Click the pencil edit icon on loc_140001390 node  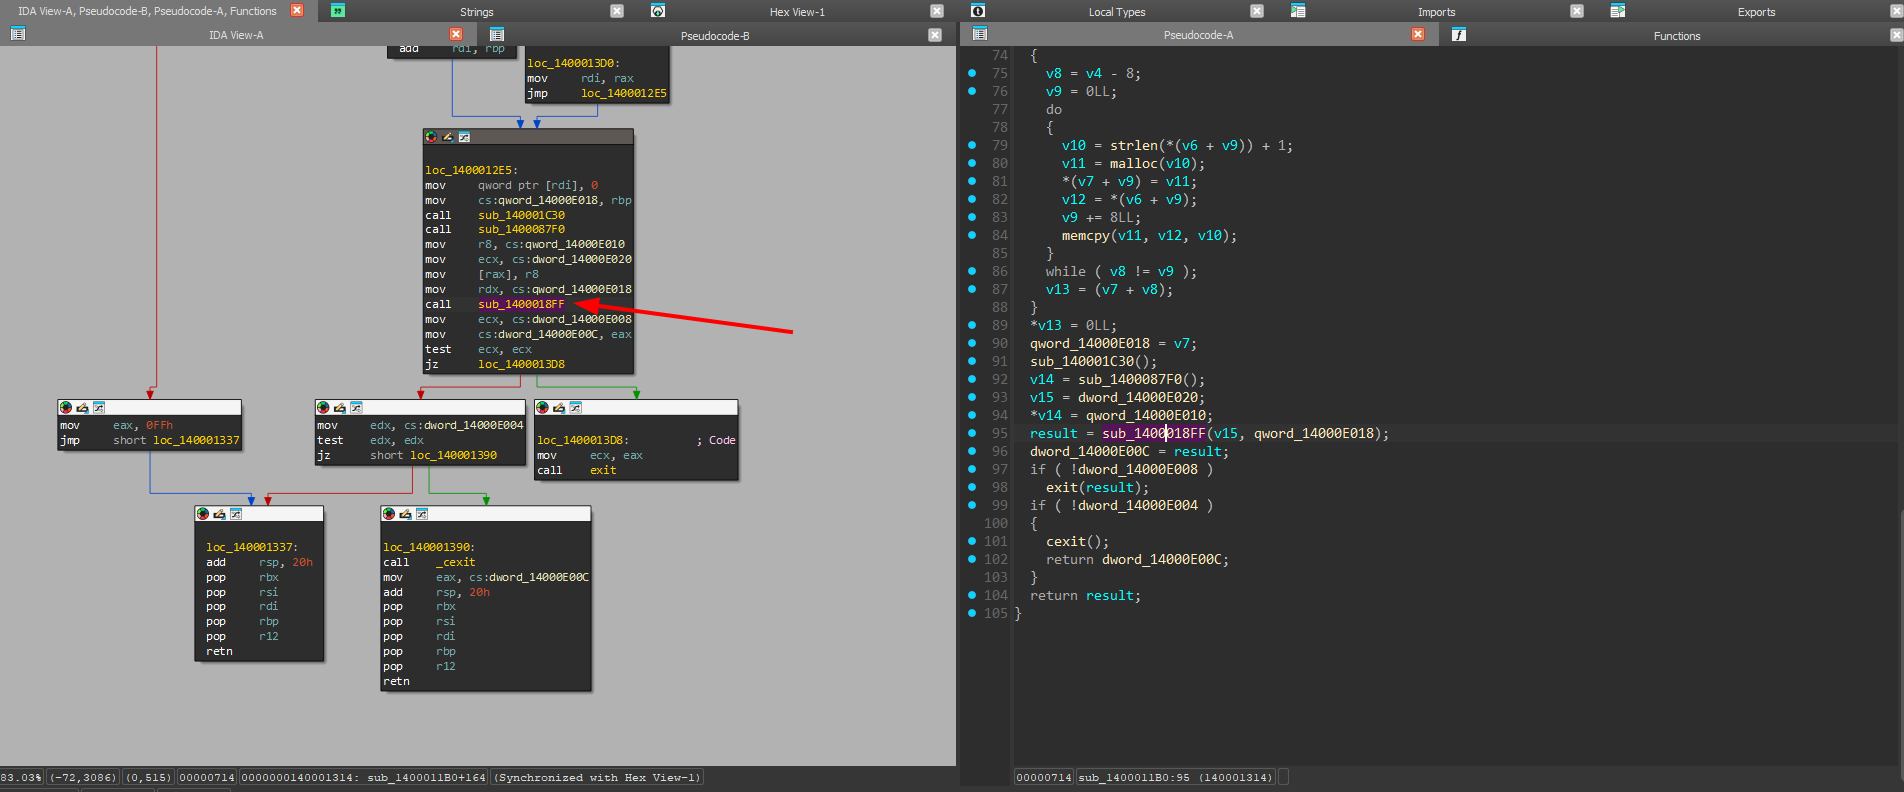click(405, 514)
